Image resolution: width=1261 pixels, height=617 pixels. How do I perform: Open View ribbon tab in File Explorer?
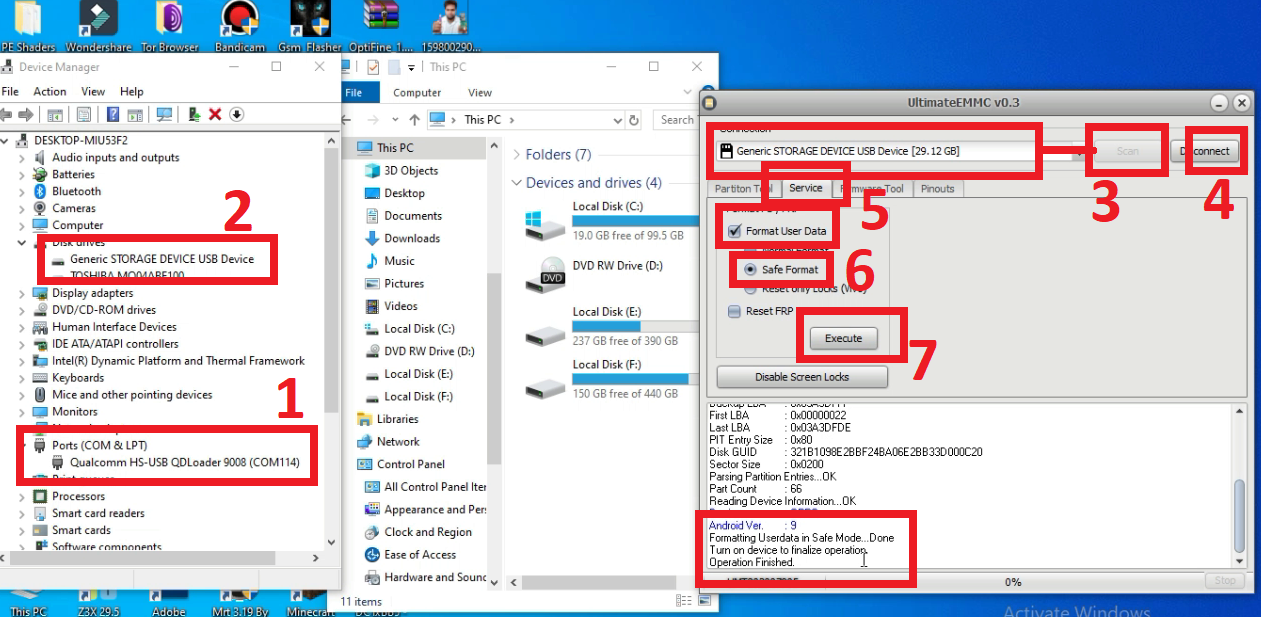(x=480, y=92)
